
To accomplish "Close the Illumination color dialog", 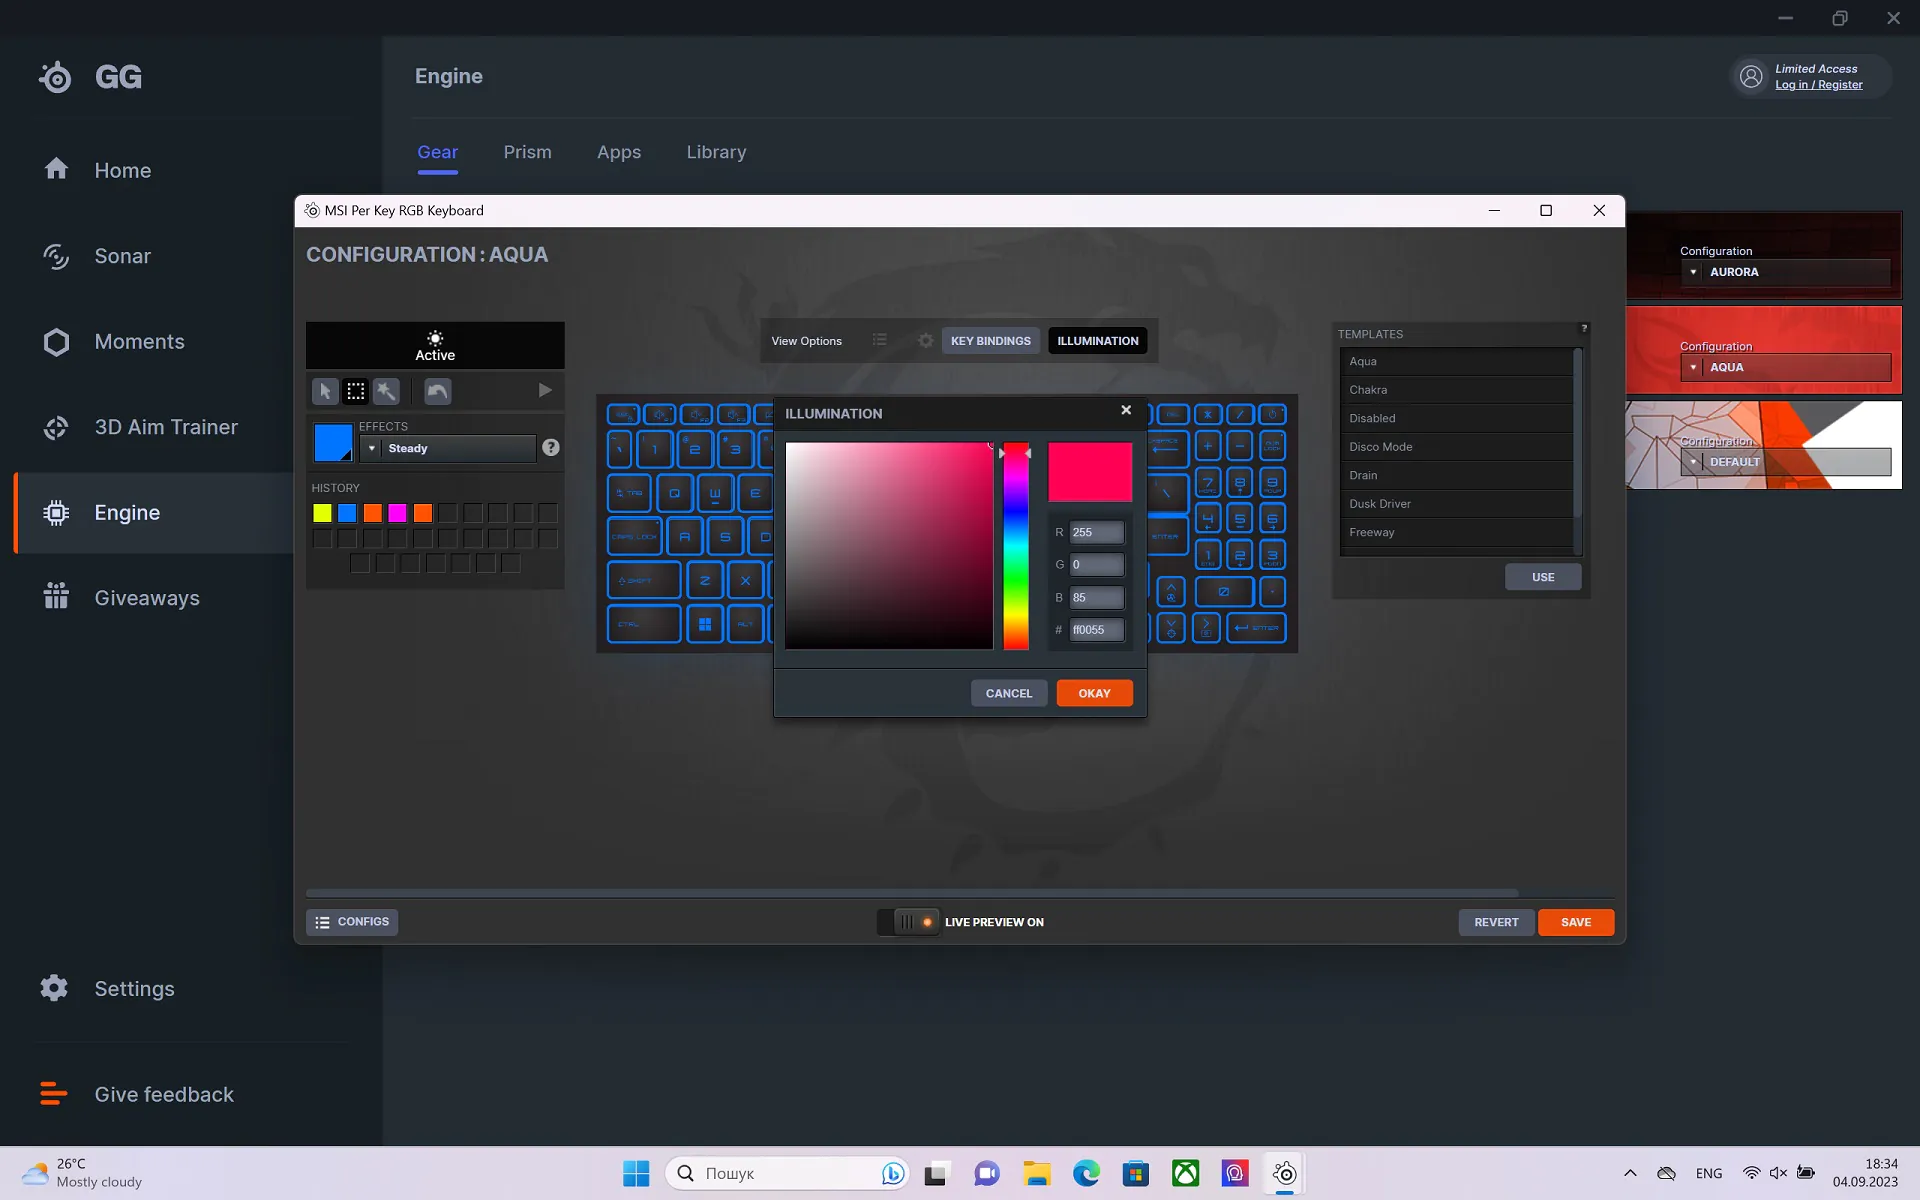I will [1126, 410].
